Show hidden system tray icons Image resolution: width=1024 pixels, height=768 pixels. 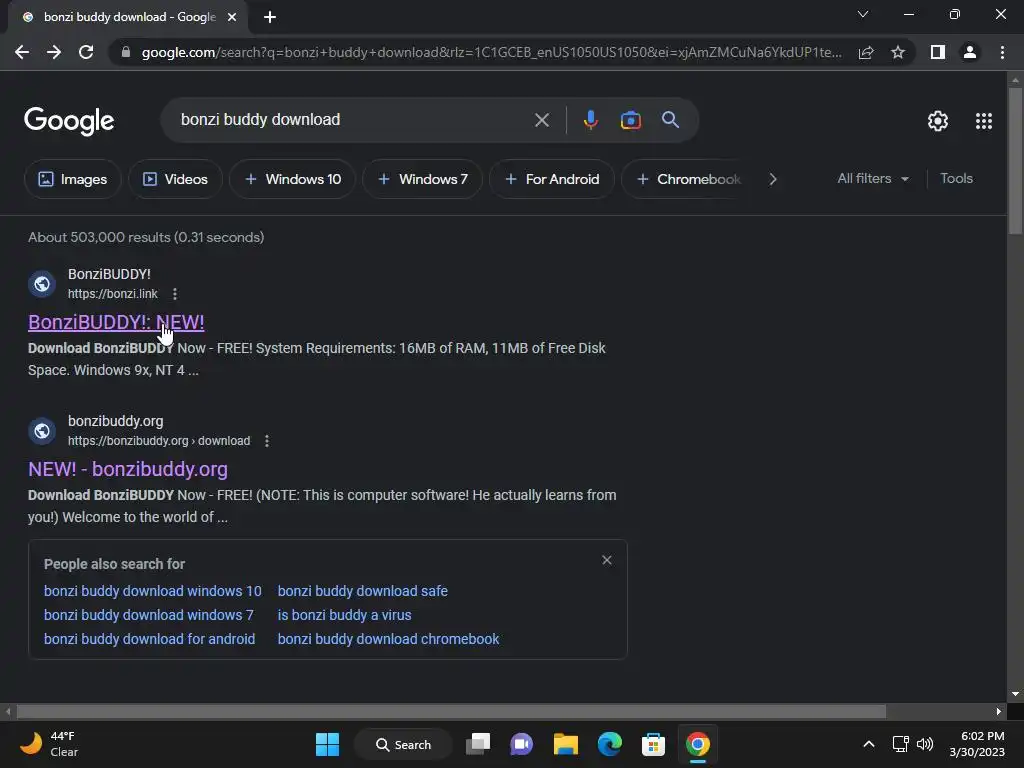[869, 744]
